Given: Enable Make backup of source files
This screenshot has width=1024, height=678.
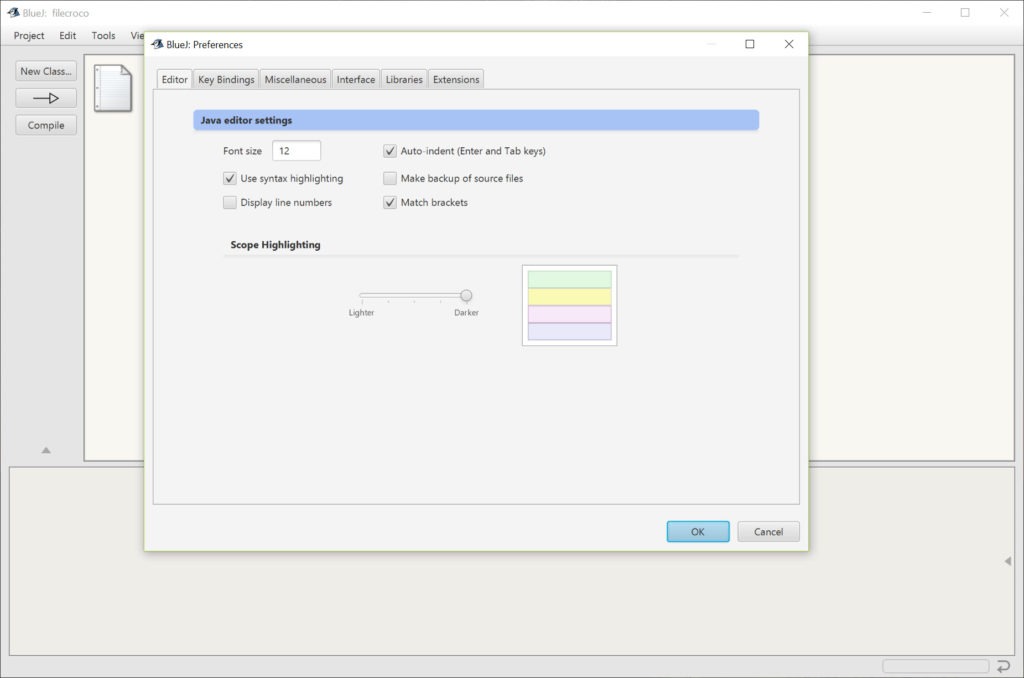Looking at the screenshot, I should (x=390, y=178).
